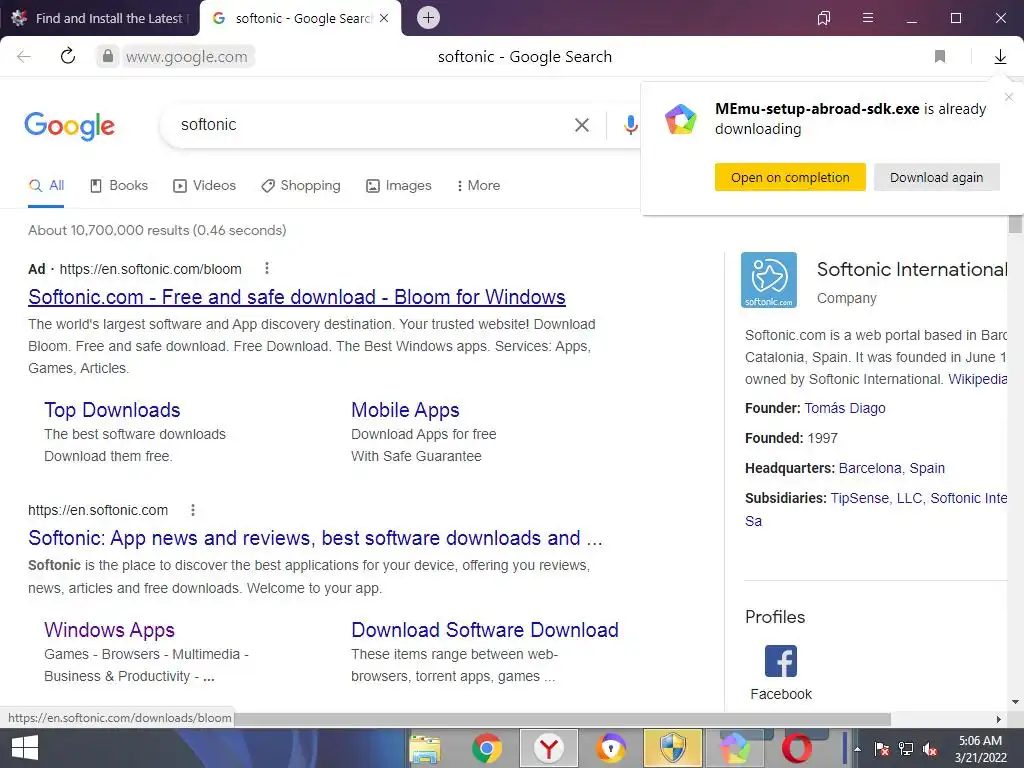Open Opera browser from taskbar

click(x=797, y=748)
